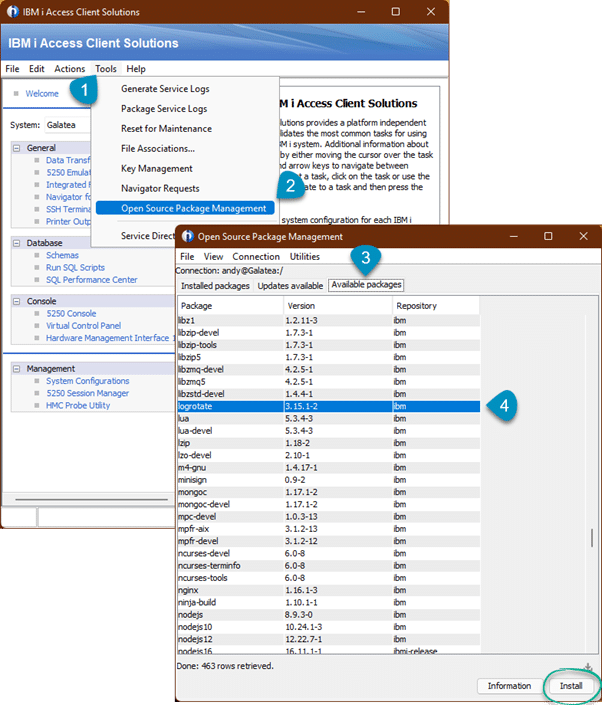602x705 pixels.
Task: Switch to the Installed packages tab
Action: click(213, 285)
